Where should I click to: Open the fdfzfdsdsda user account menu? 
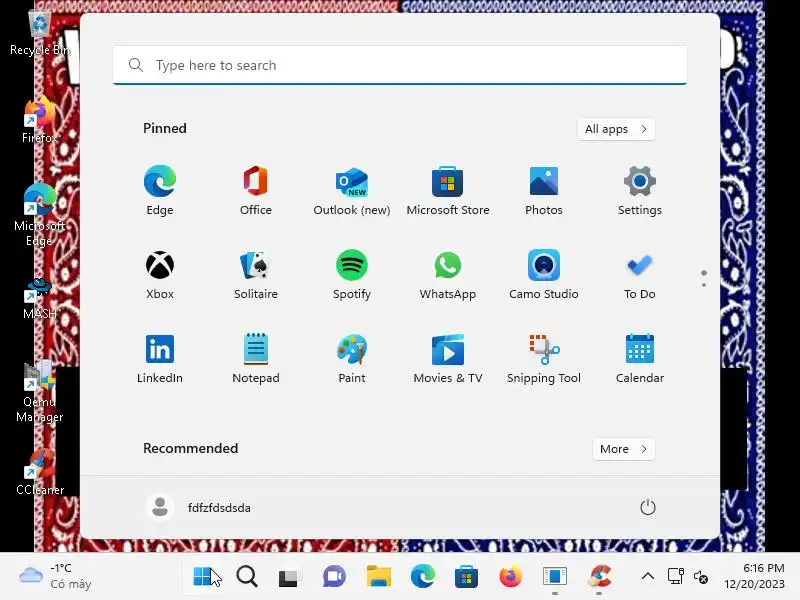[x=199, y=507]
